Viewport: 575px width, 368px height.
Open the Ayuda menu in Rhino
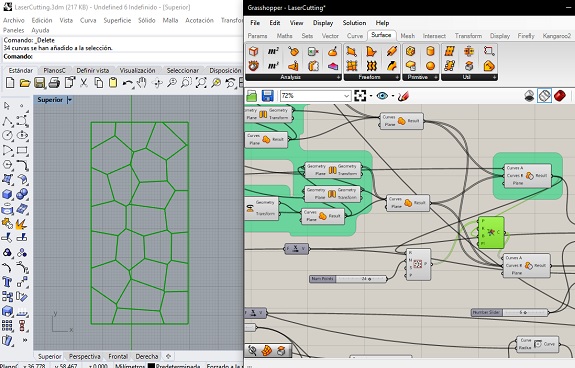(40, 30)
